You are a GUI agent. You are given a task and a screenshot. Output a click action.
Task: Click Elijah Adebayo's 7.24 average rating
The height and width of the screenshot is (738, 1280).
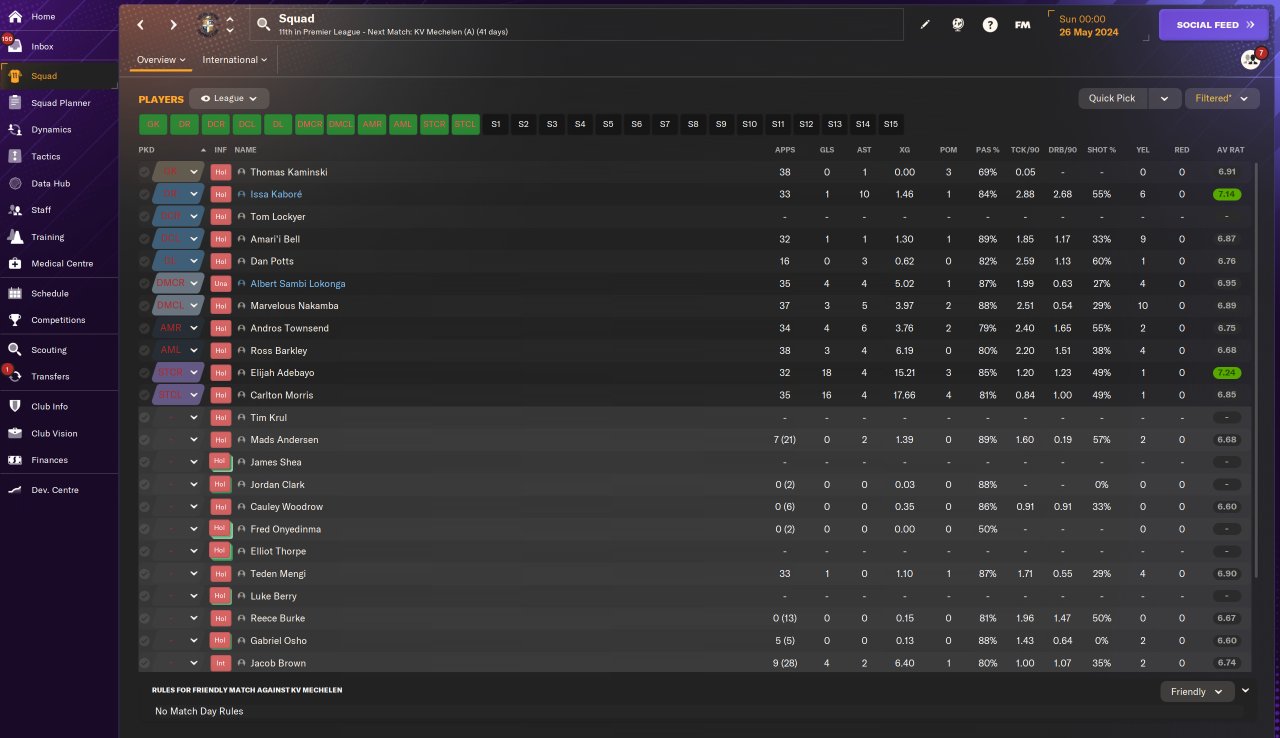point(1225,373)
